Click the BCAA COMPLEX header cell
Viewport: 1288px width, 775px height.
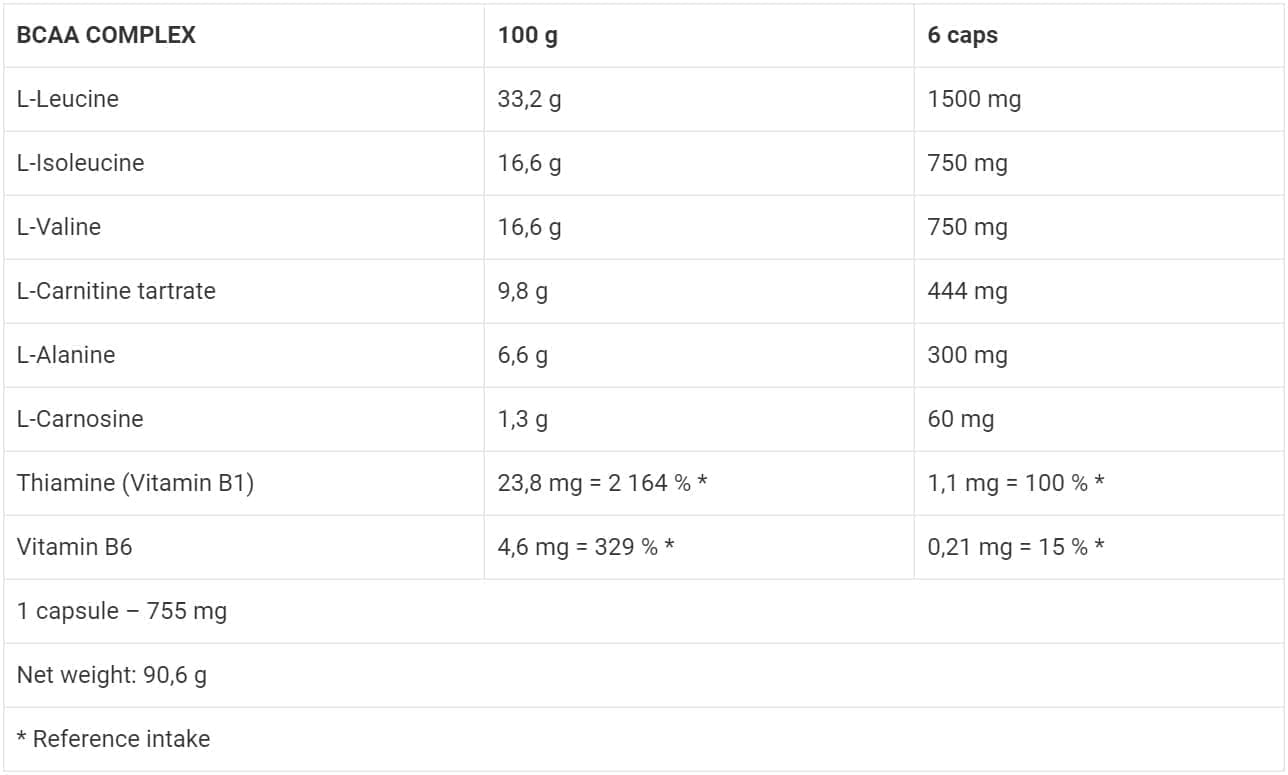(106, 35)
